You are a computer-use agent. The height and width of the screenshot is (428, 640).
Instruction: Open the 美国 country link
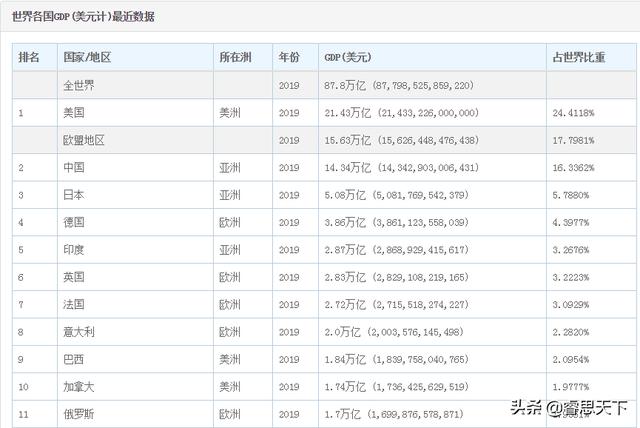73,114
